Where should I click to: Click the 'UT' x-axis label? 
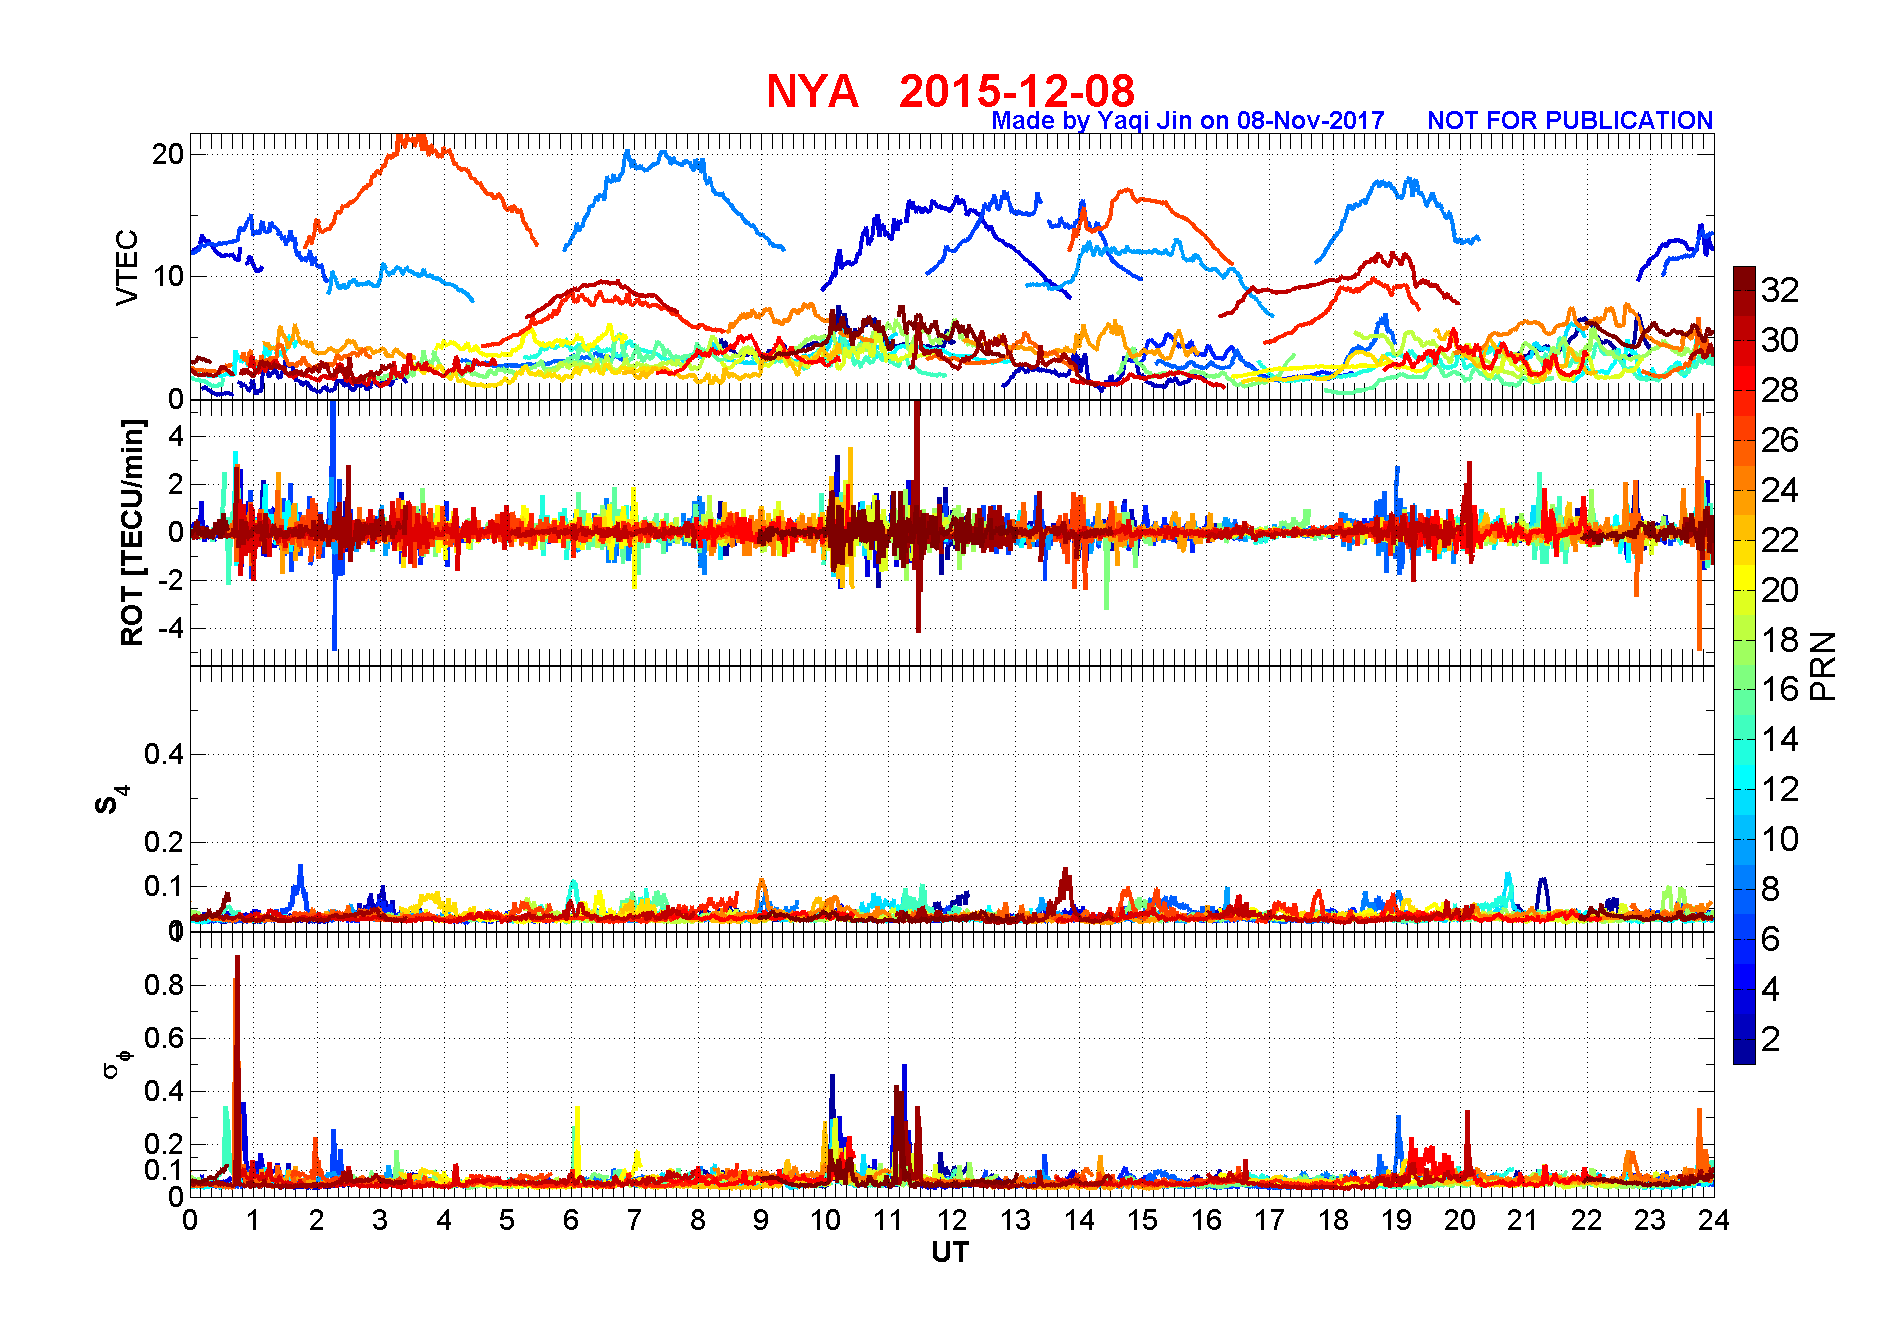tap(950, 1252)
